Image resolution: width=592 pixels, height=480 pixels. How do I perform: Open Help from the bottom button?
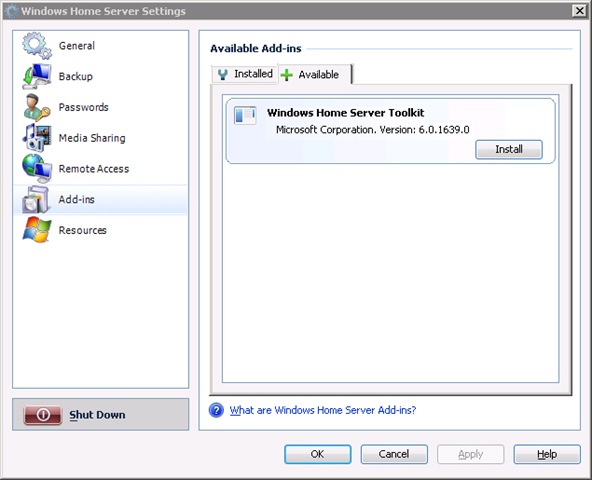pos(547,454)
